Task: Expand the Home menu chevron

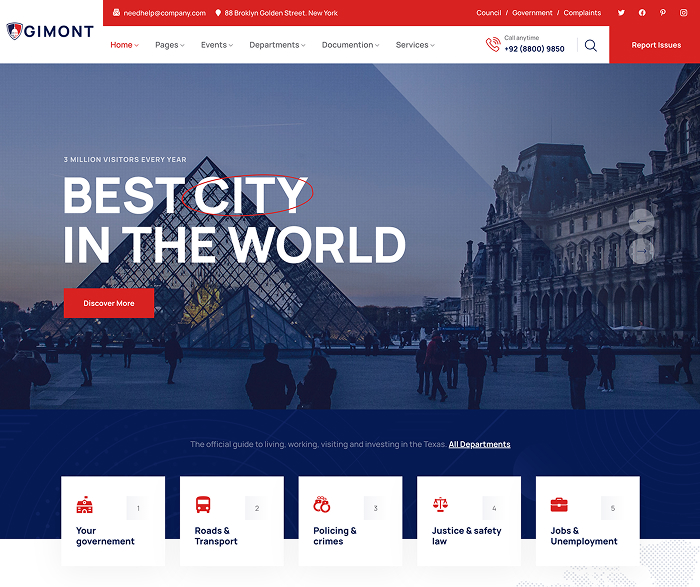Action: click(x=137, y=46)
